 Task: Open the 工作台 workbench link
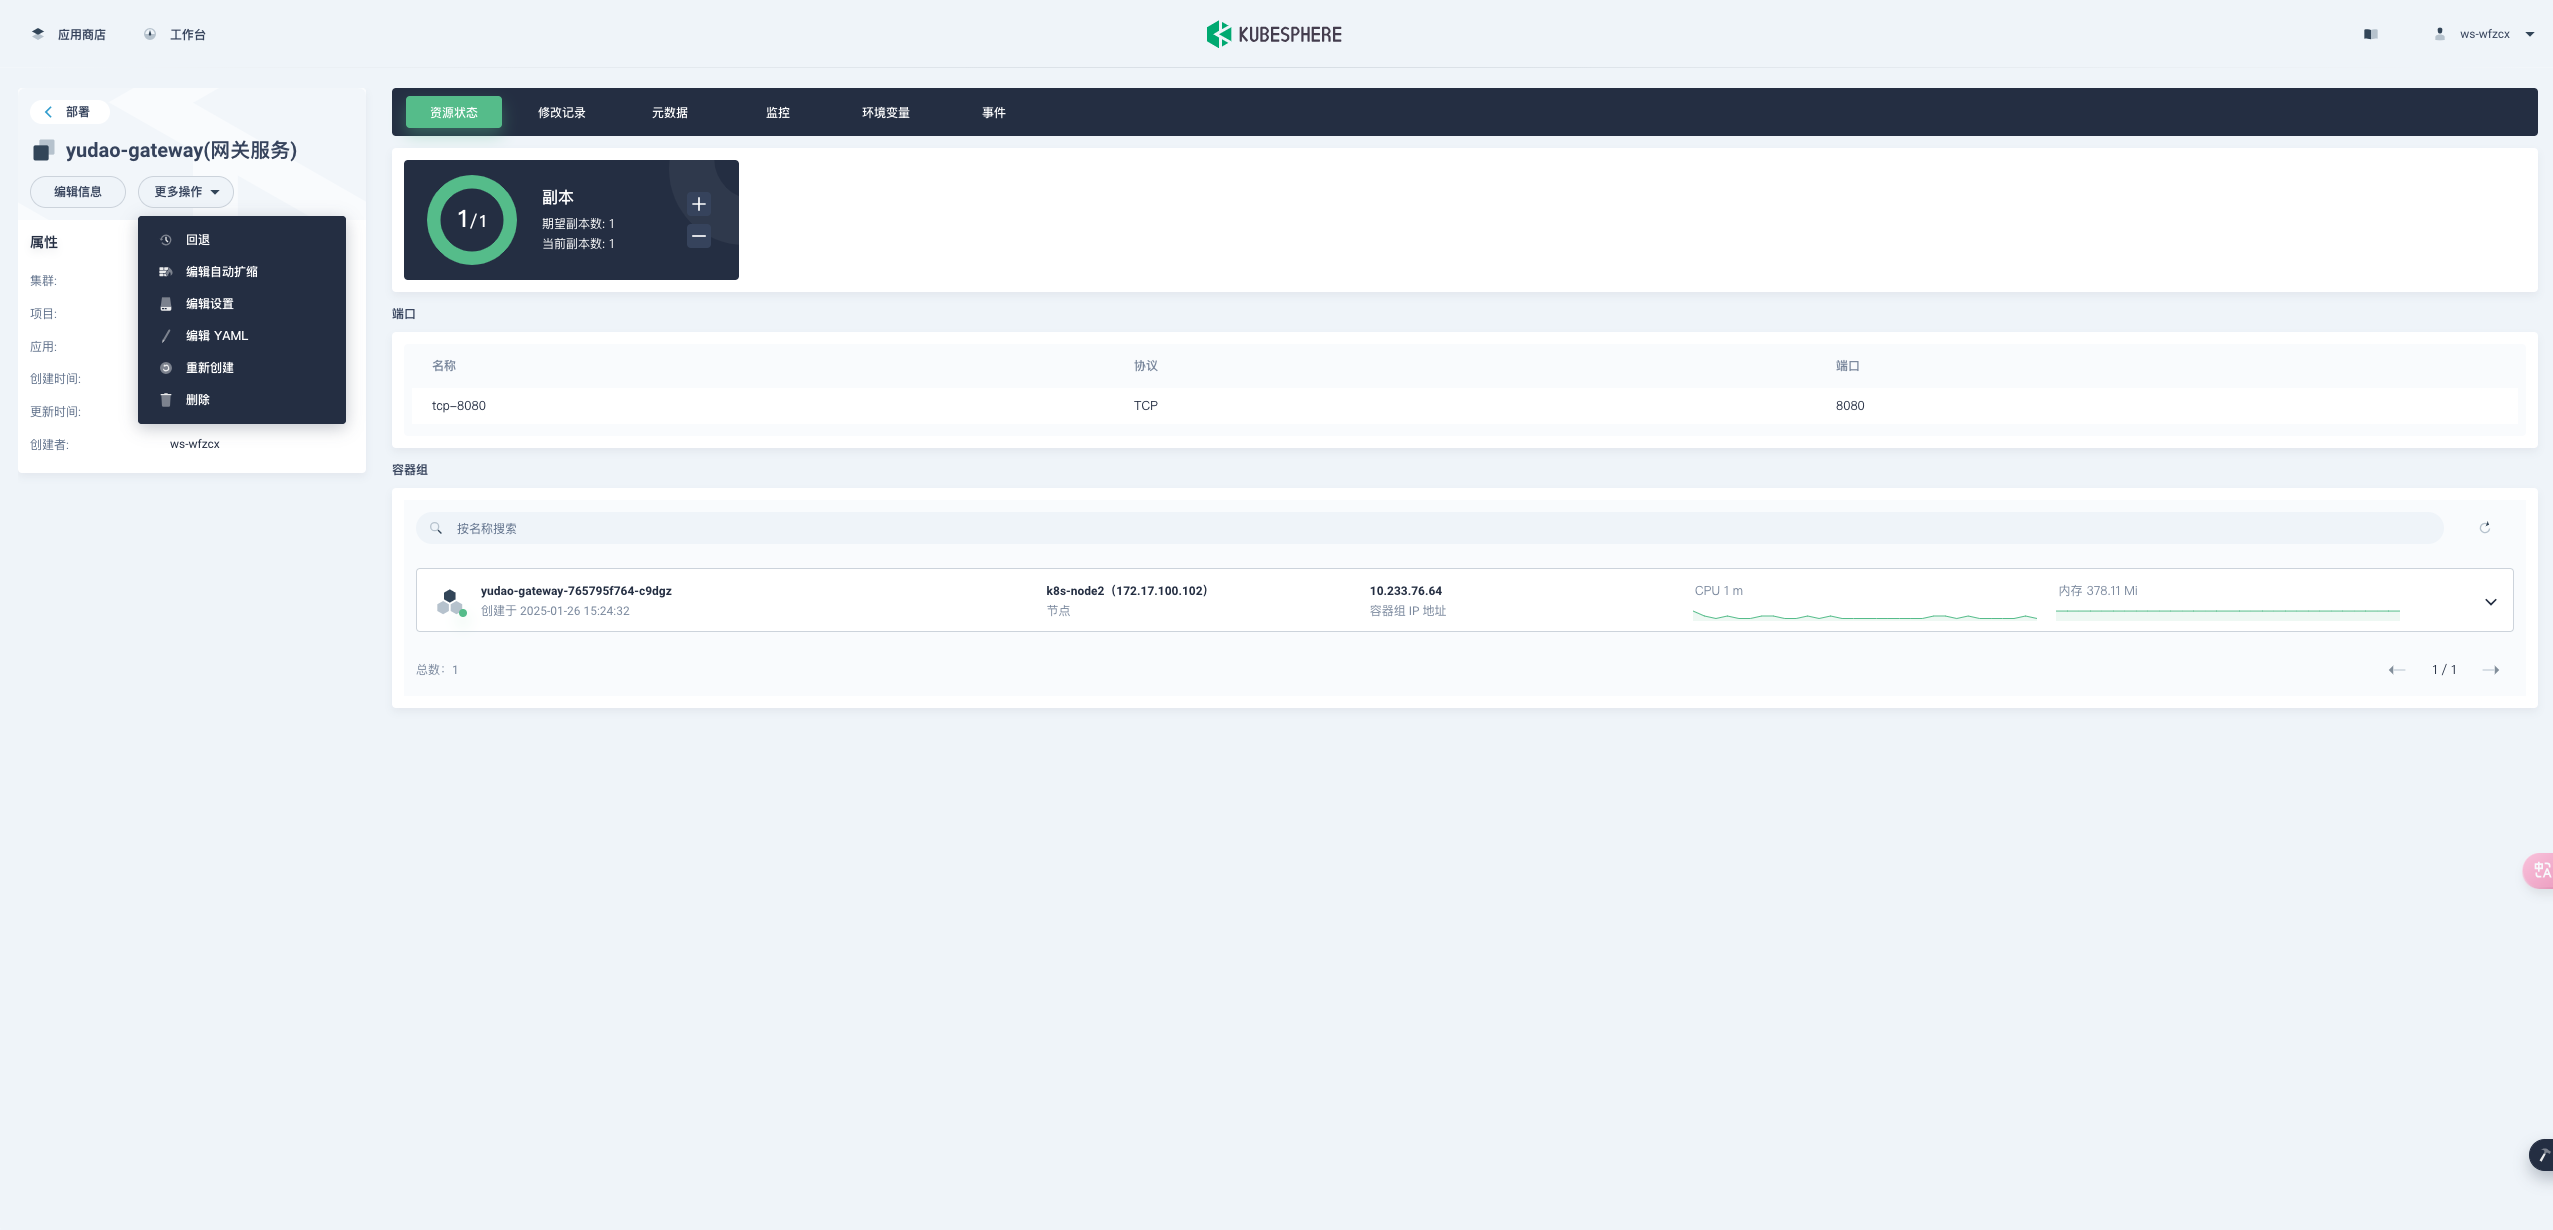click(x=187, y=34)
